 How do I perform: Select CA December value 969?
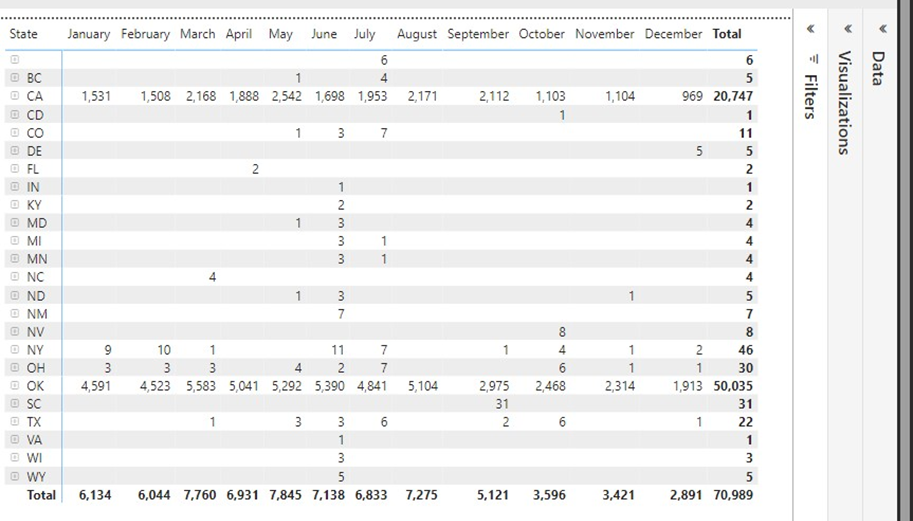[x=692, y=96]
